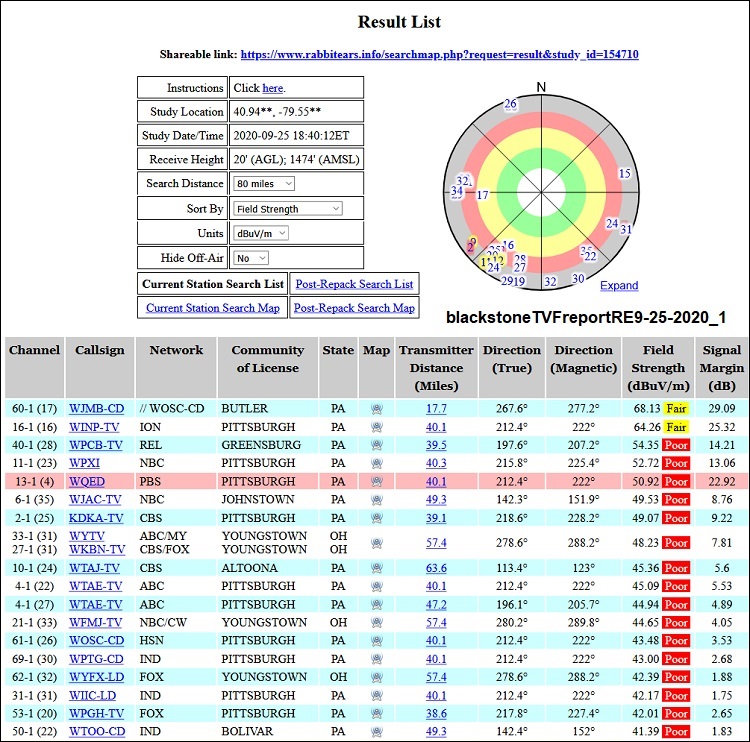Switch to Post-Repack Search List
Screen dimensions: 750x742
coord(354,284)
